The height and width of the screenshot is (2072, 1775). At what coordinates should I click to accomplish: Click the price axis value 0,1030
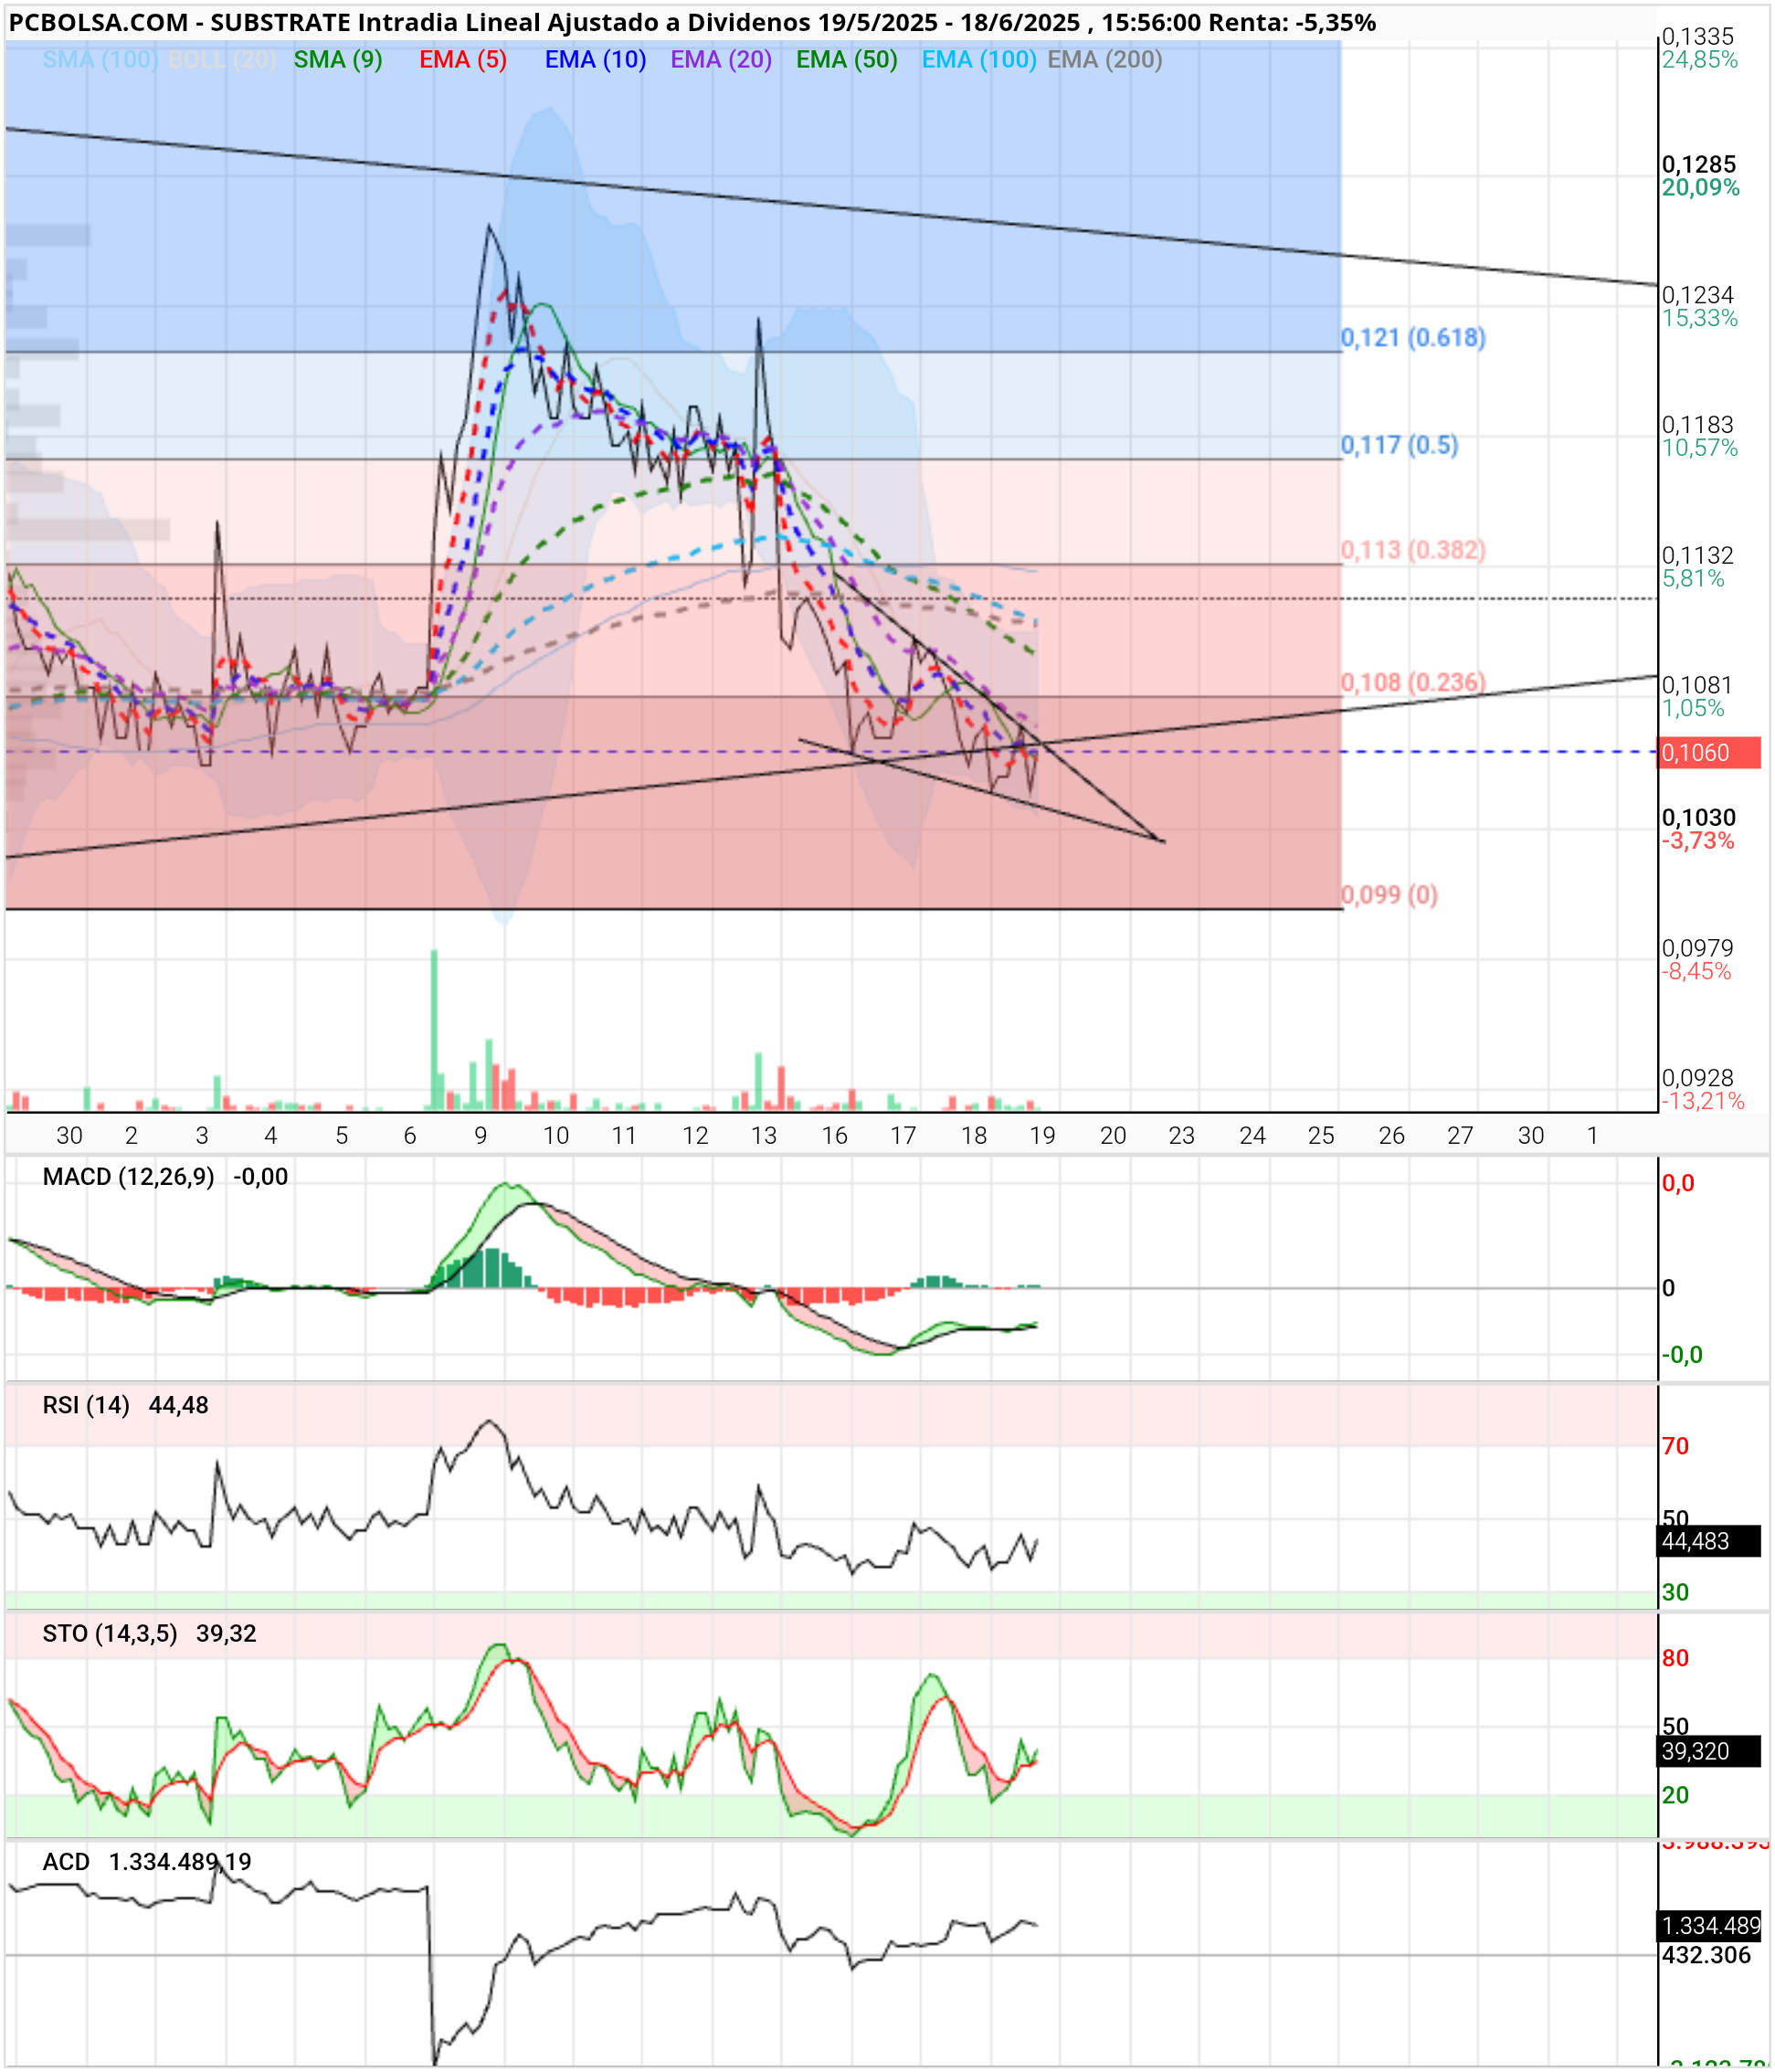(x=1699, y=818)
